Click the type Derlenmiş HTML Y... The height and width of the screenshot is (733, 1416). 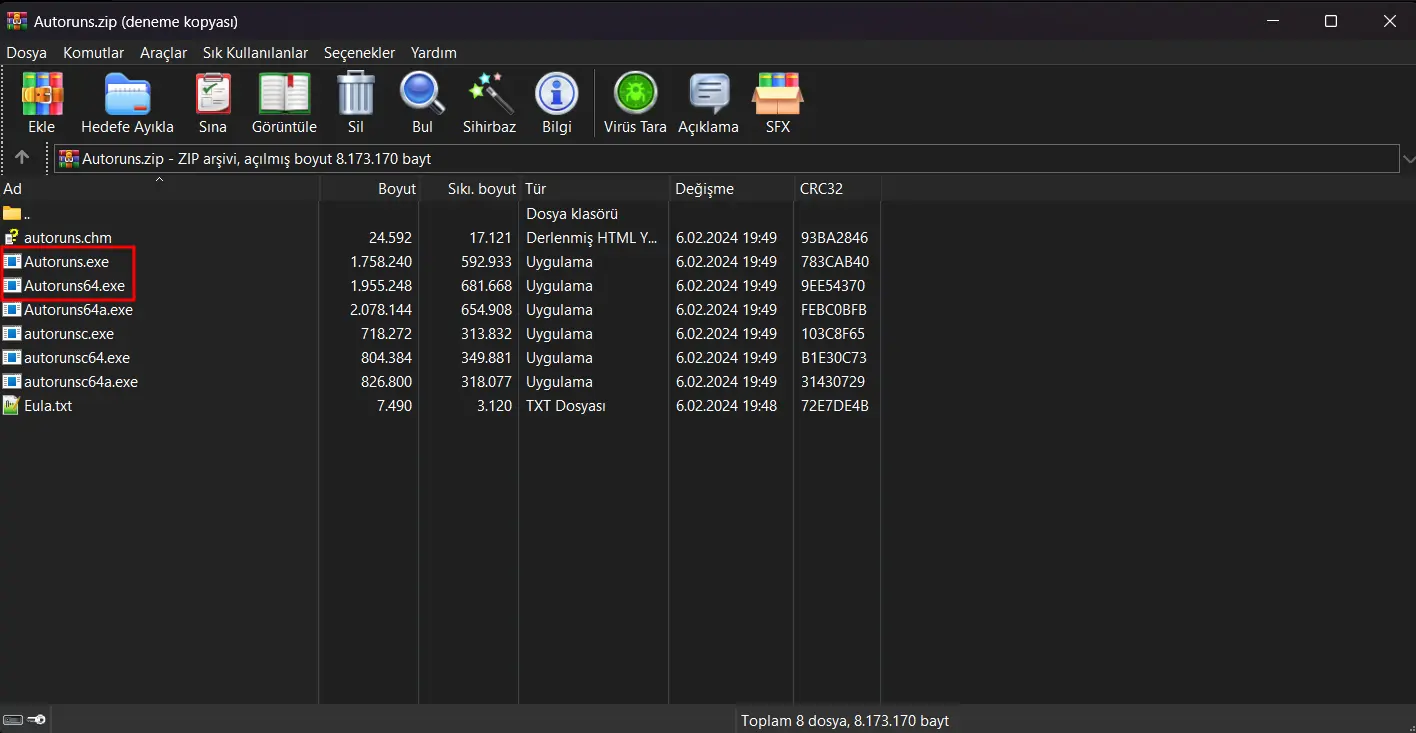592,238
